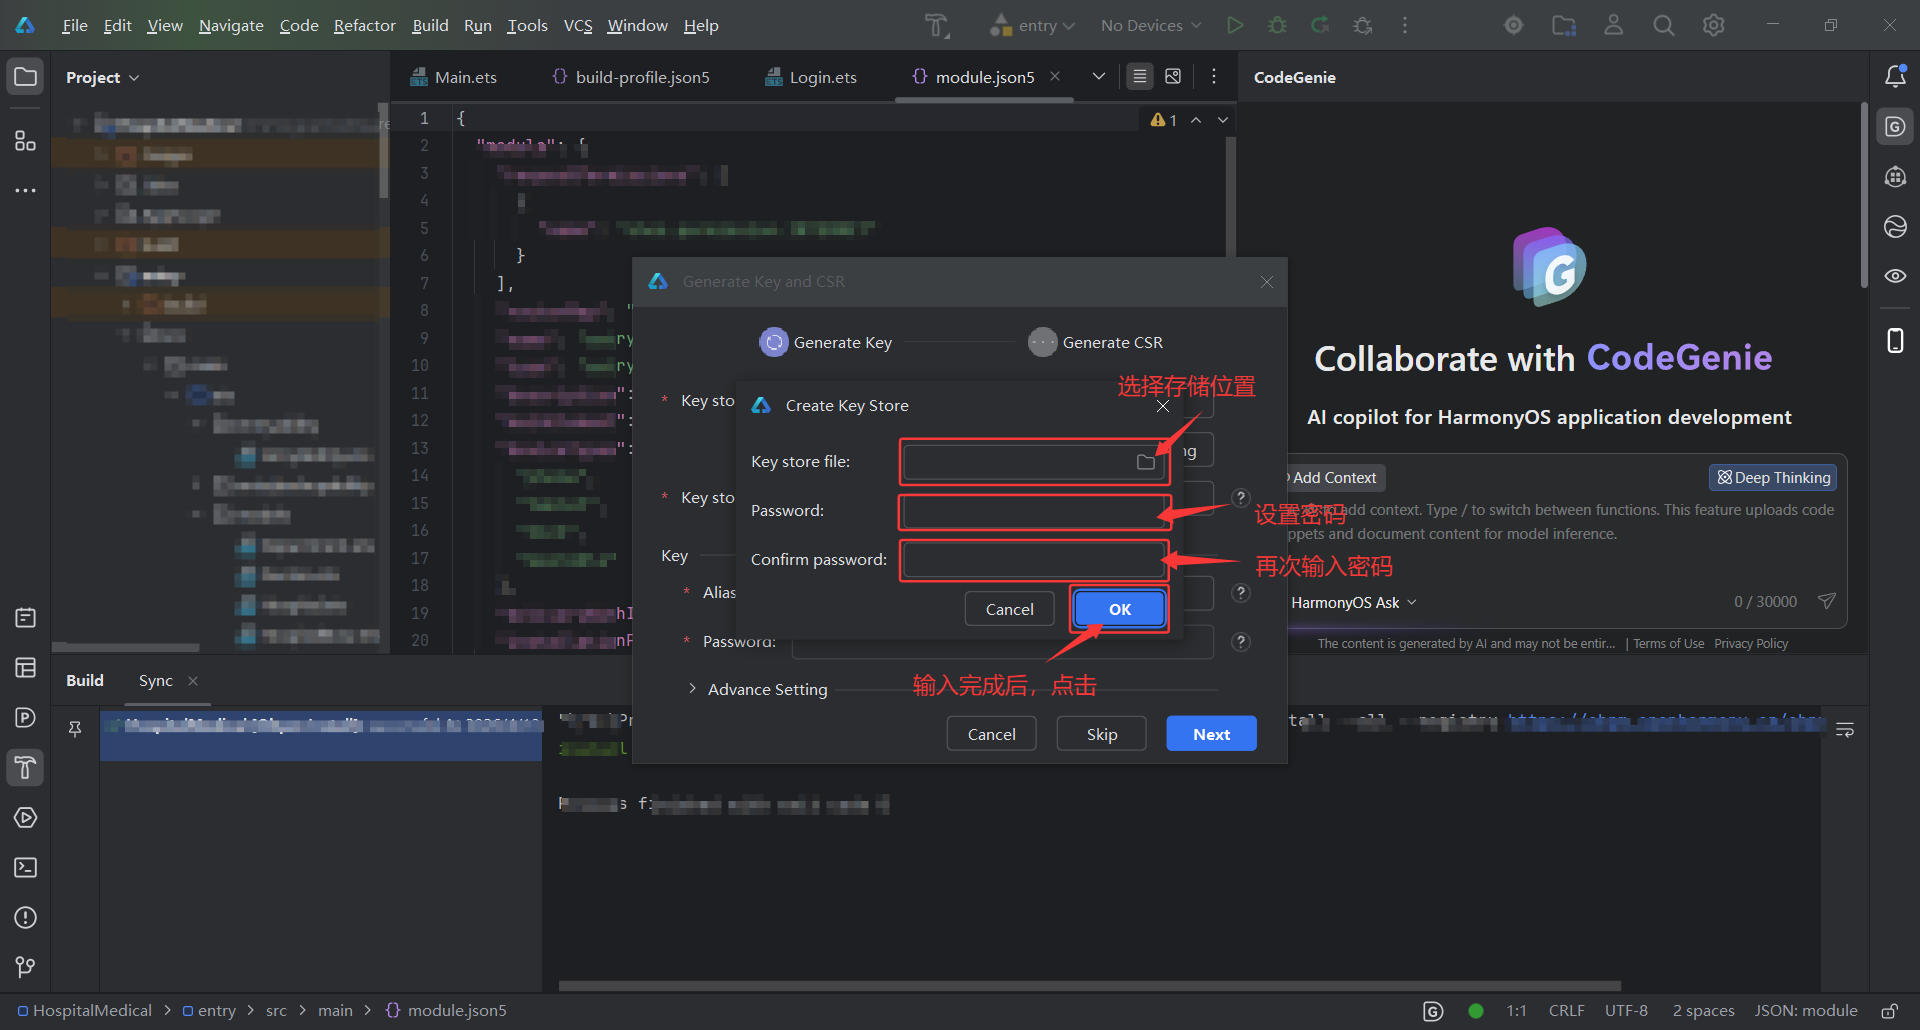Open the Problems exclamation icon

(25, 917)
